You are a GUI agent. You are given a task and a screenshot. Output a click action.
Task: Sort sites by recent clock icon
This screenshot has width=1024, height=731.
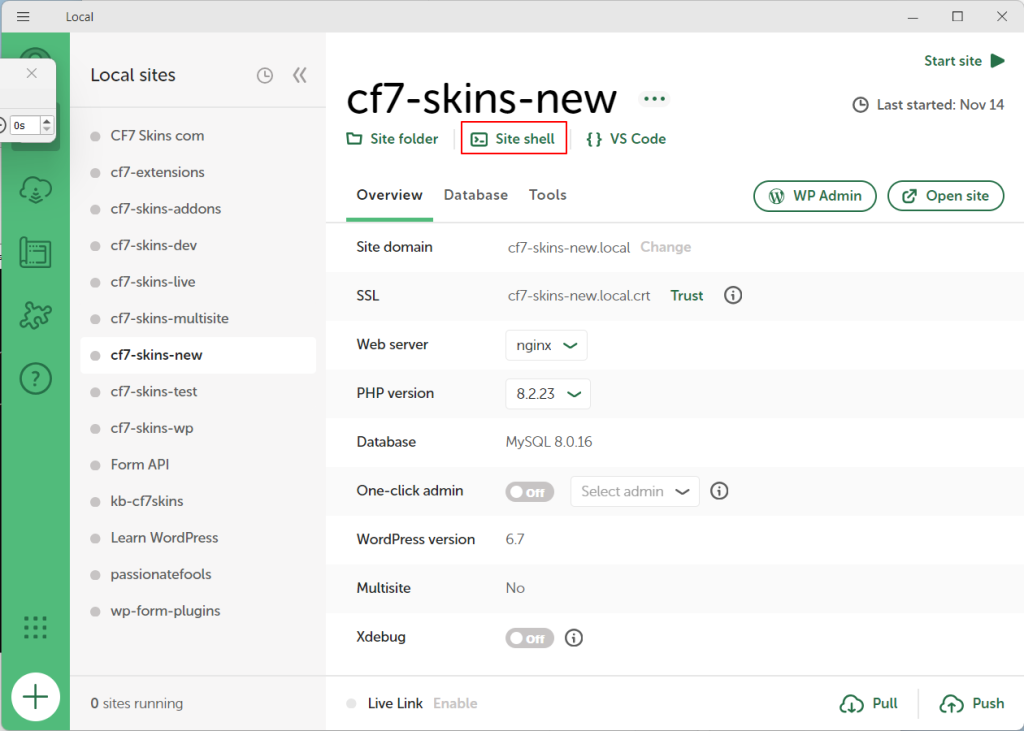pyautogui.click(x=264, y=75)
